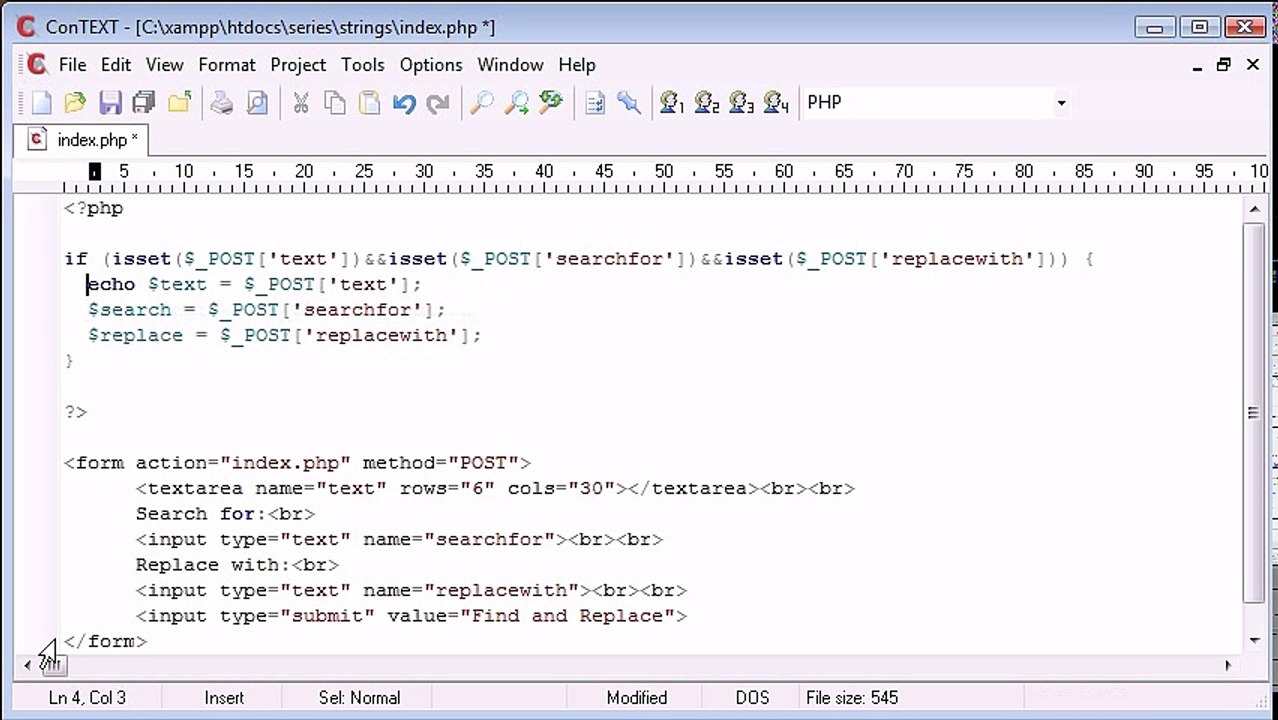The height and width of the screenshot is (720, 1278).
Task: Open the Edit menu
Action: coord(115,65)
